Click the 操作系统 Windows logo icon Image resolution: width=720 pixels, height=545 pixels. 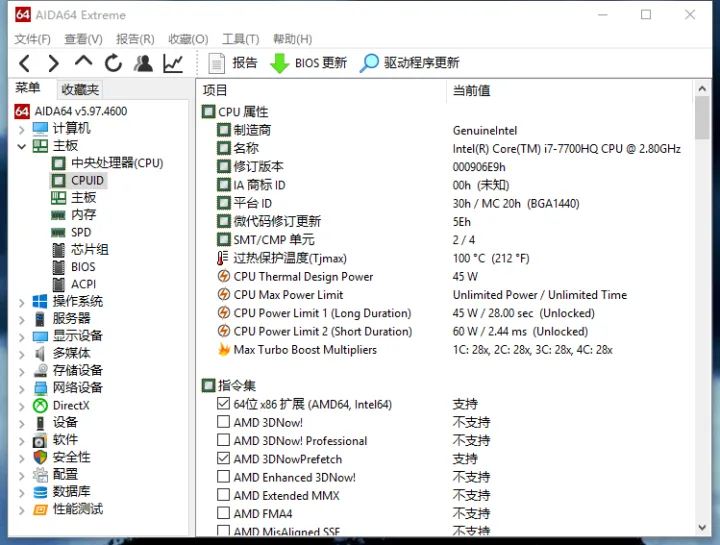40,302
